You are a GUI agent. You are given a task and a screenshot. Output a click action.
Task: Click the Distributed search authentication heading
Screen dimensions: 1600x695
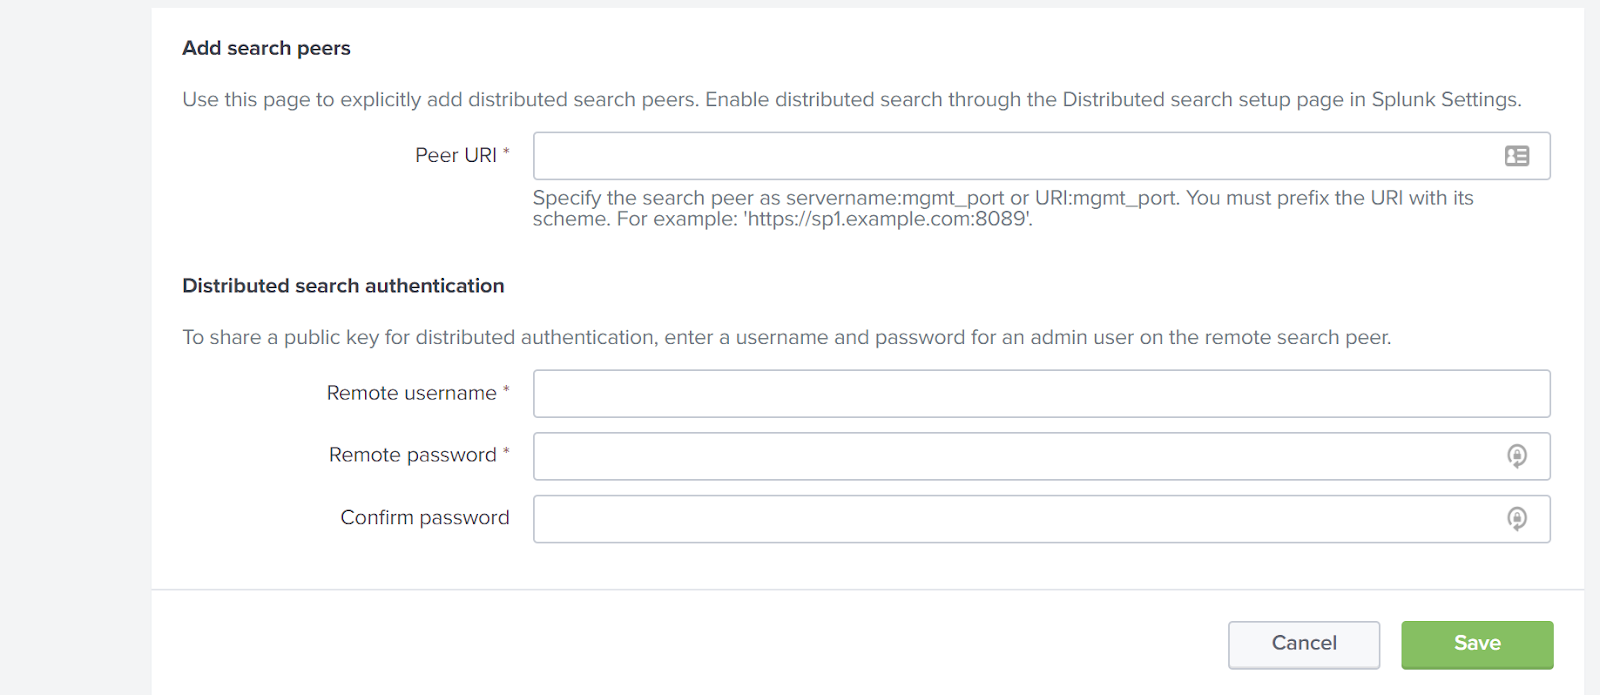tap(343, 286)
